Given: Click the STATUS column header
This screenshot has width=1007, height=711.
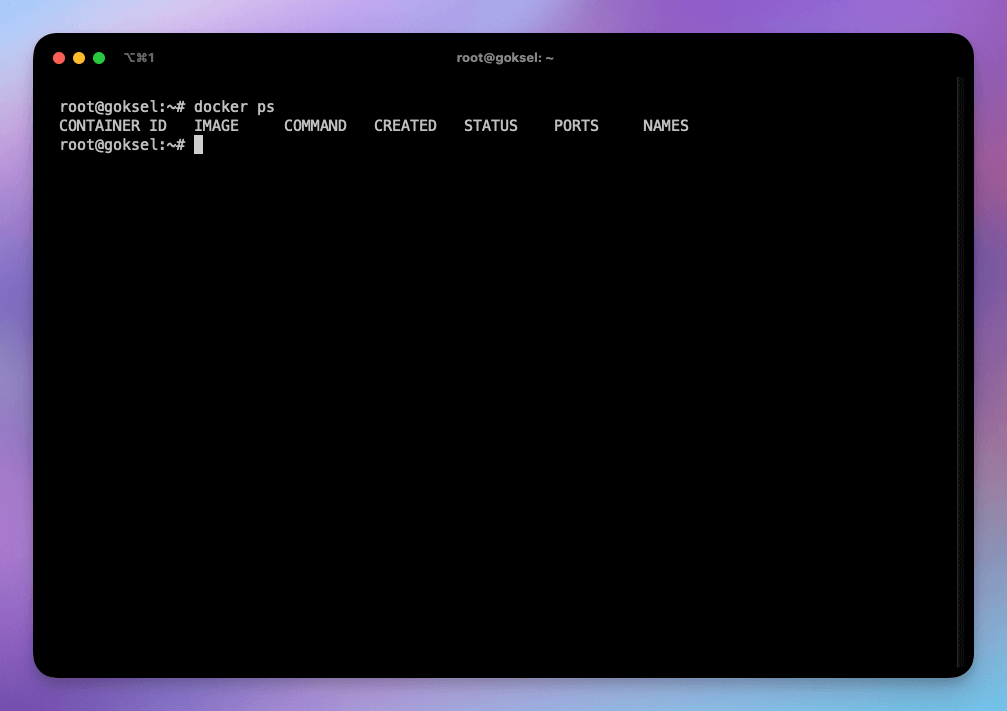Looking at the screenshot, I should (x=491, y=126).
